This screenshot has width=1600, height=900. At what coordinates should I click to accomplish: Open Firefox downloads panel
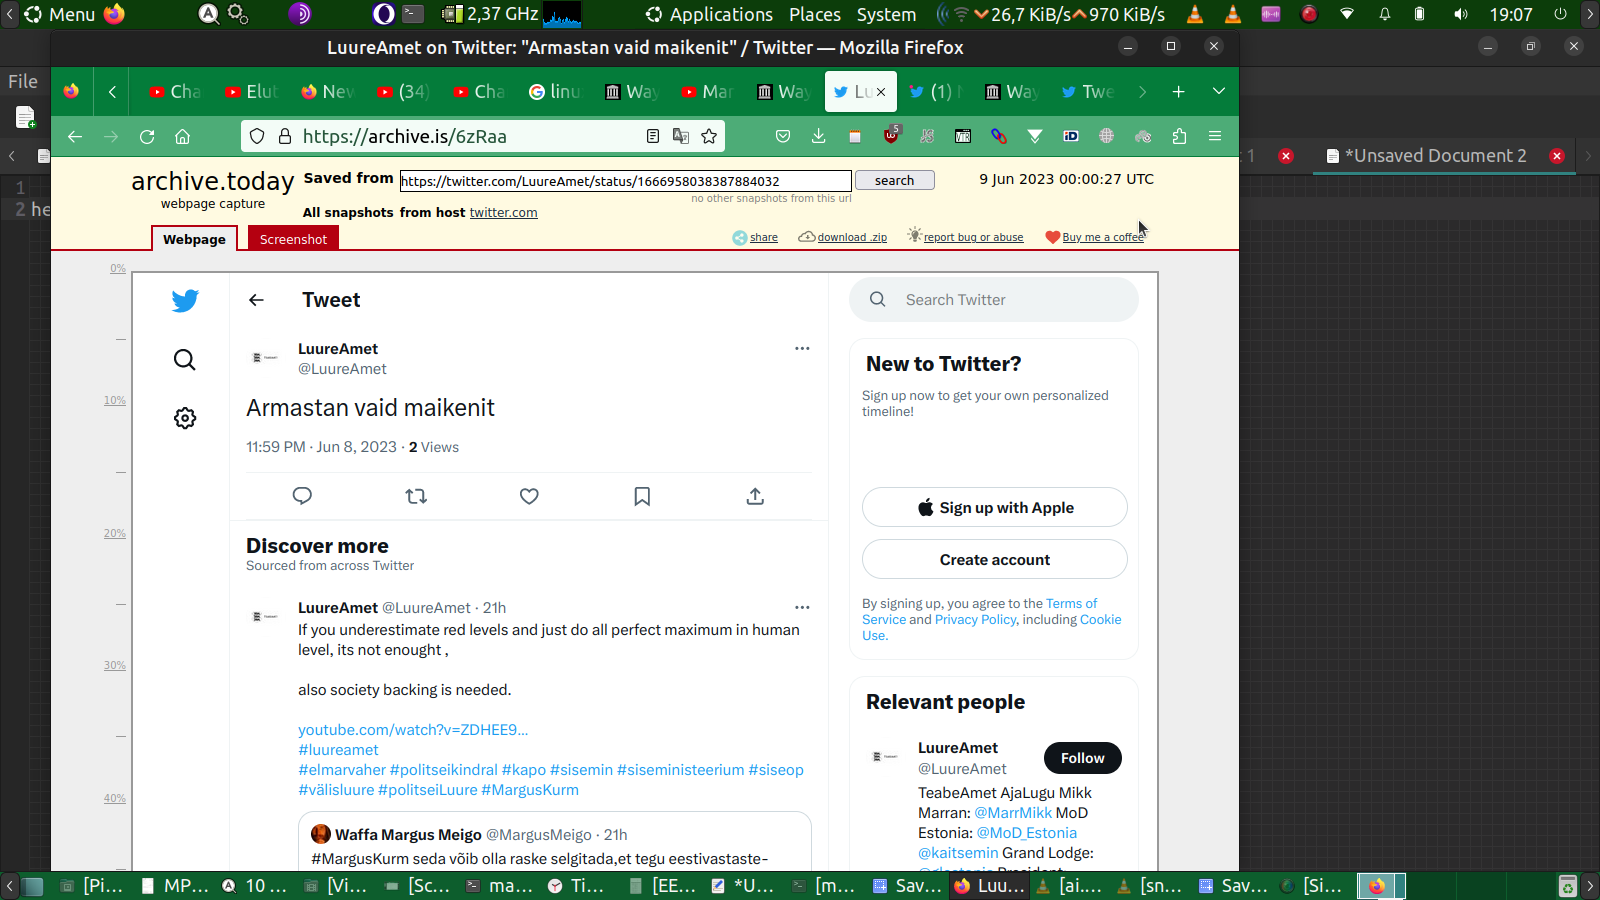[818, 136]
